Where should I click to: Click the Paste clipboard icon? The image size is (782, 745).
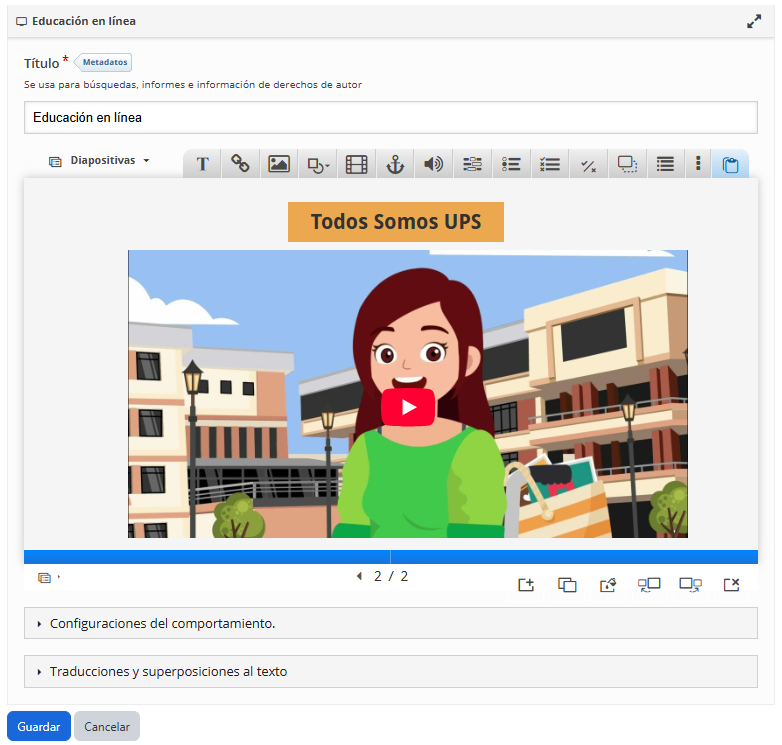730,165
